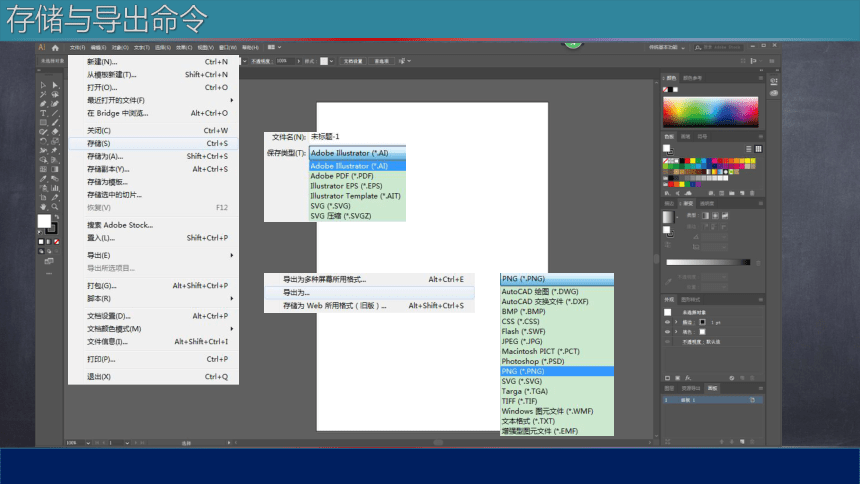This screenshot has width=860, height=484.
Task: Set paint to None in toolbox
Action: click(56, 241)
